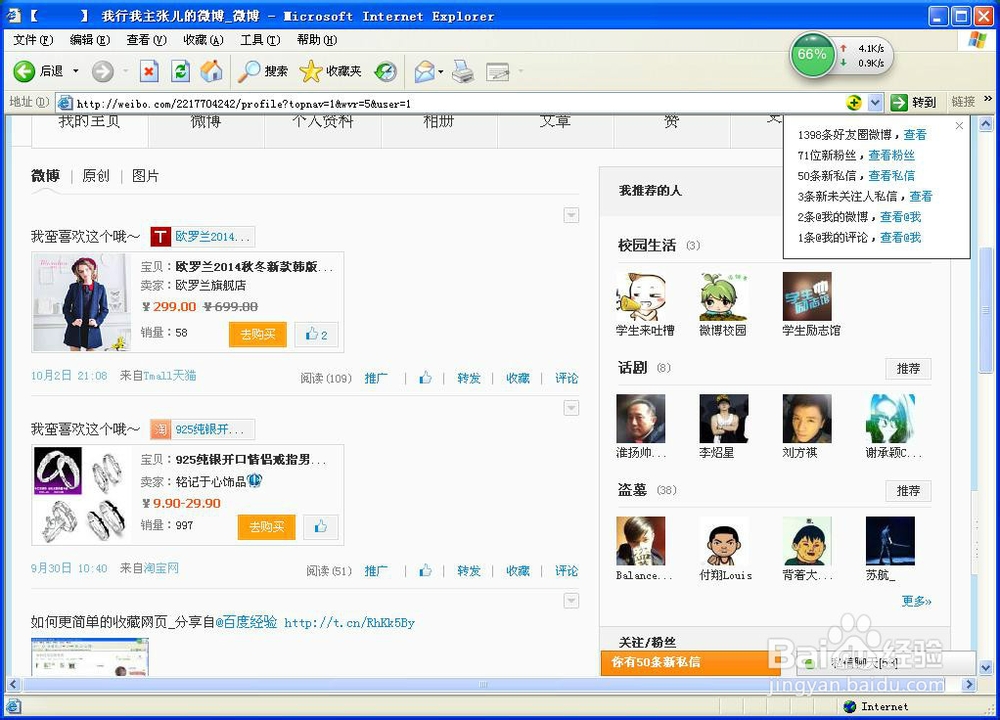Open the options arrow on the 925纯银 post
This screenshot has height=720, width=1000.
pos(571,408)
